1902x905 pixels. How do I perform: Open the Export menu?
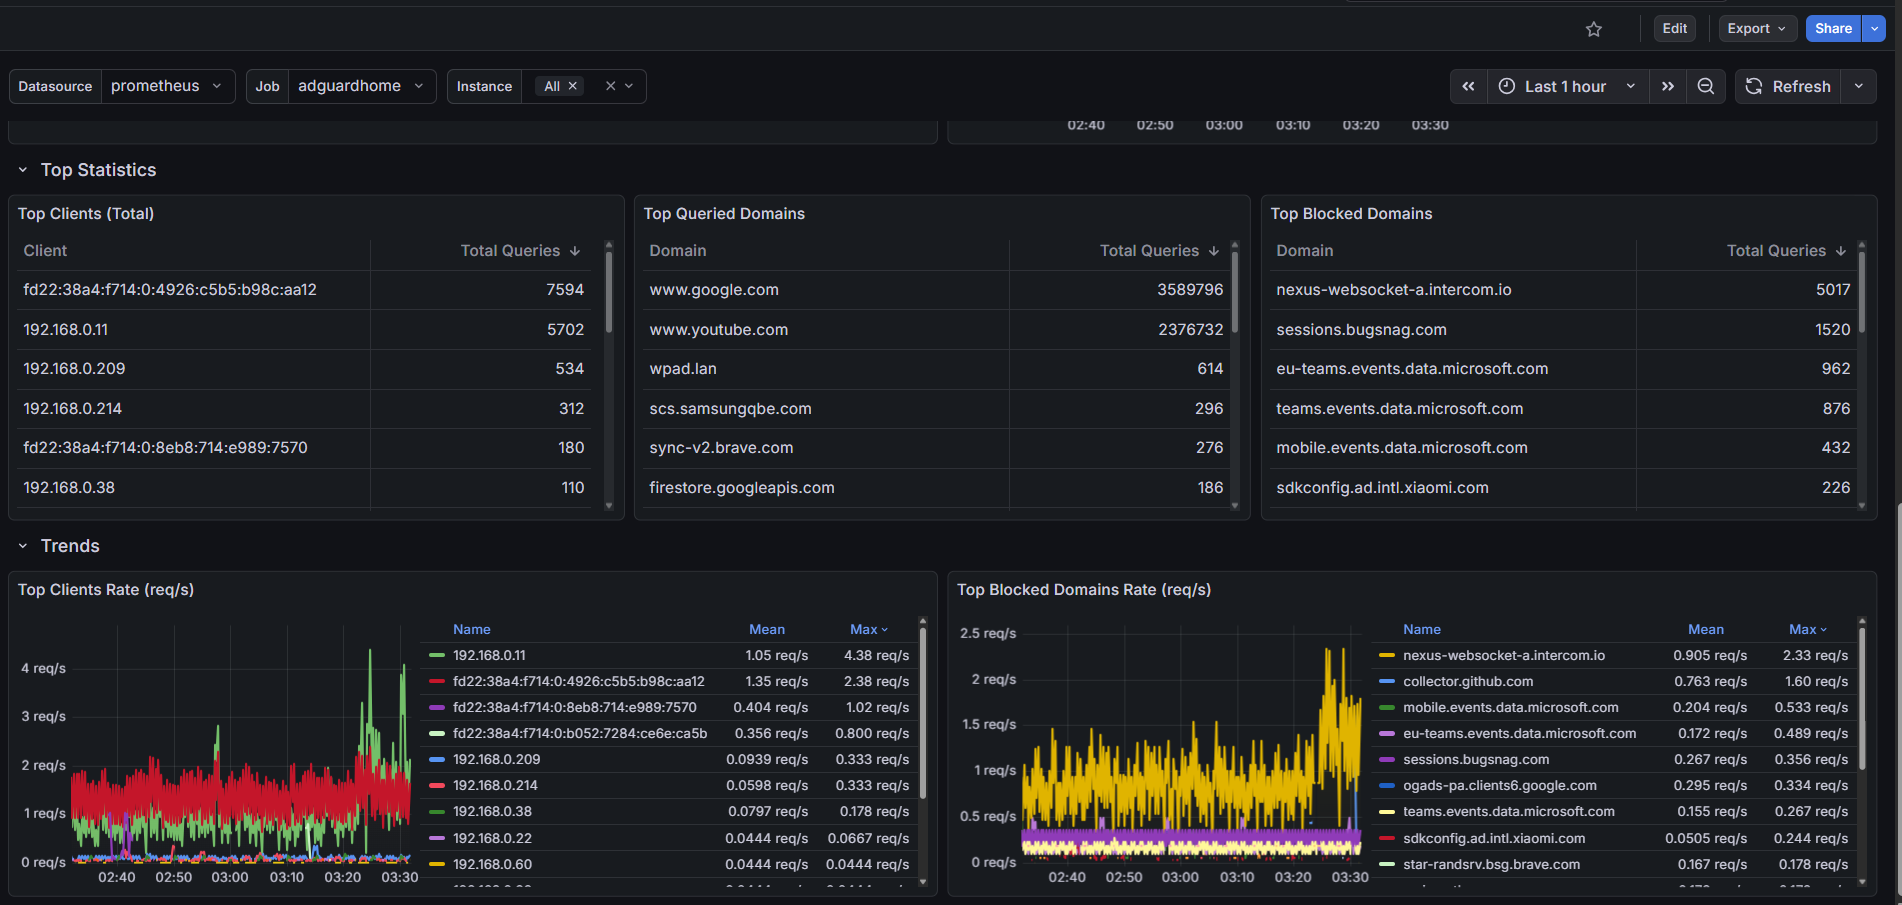[x=1756, y=29]
